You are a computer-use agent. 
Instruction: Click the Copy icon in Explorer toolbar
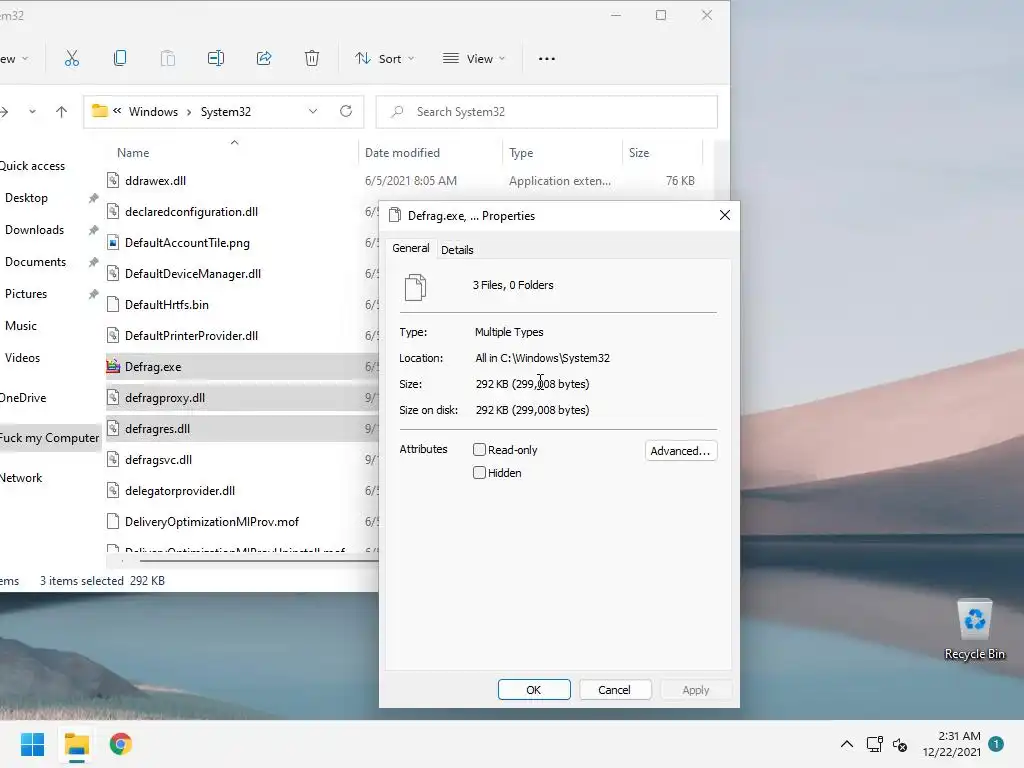(120, 59)
